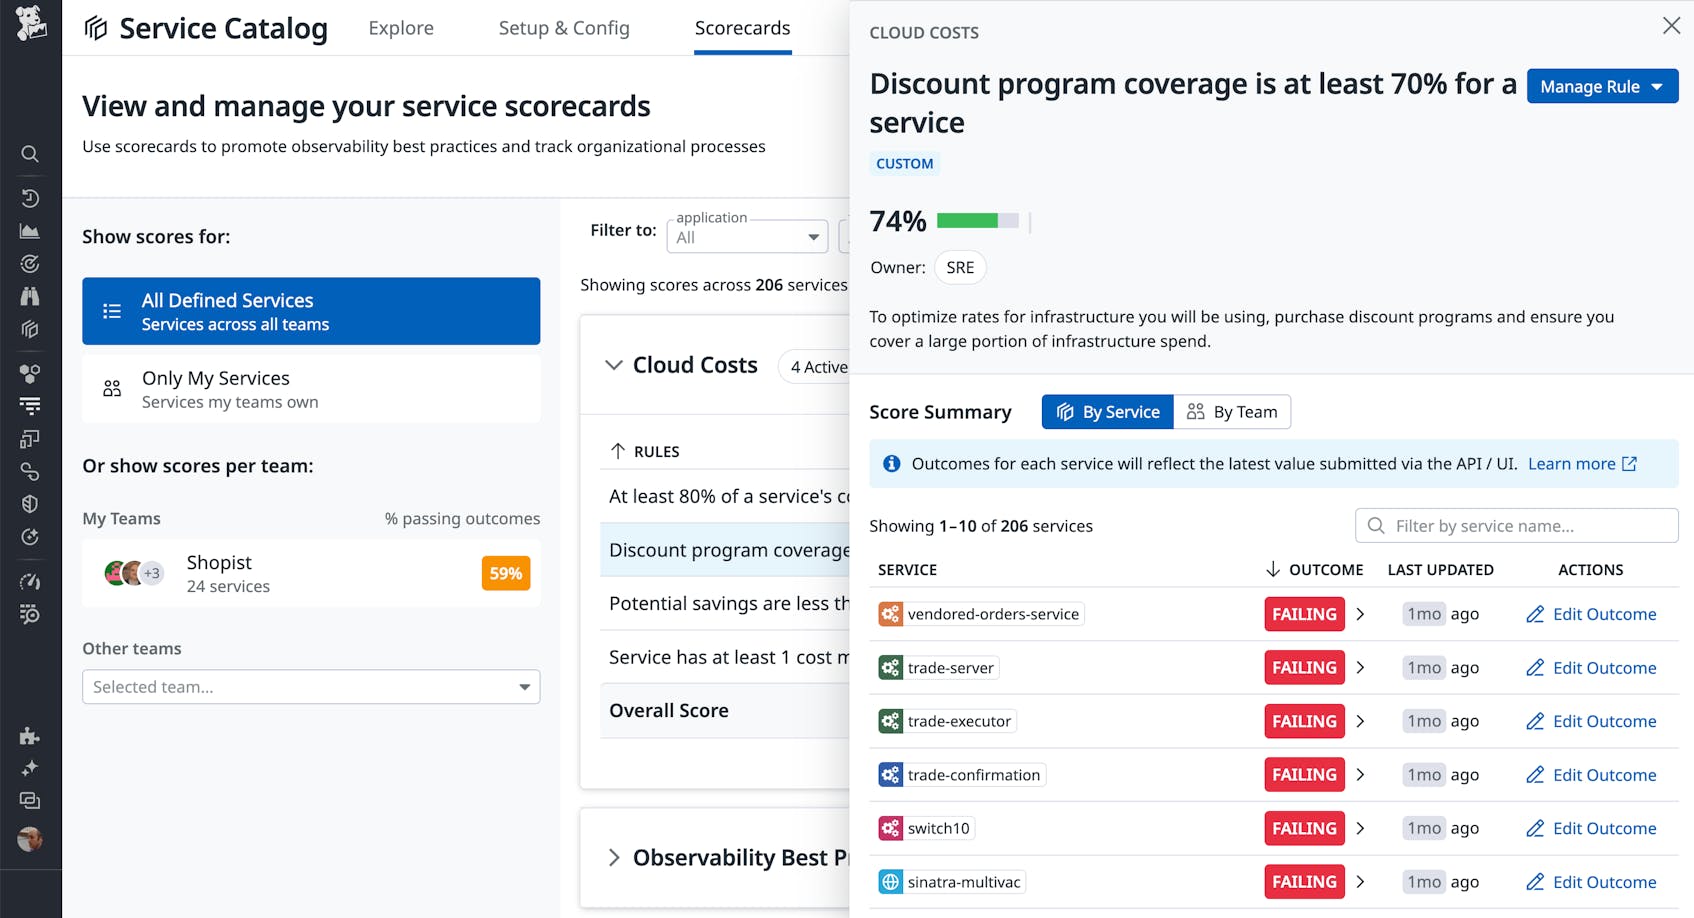Viewport: 1694px width, 918px height.
Task: Open your user avatar at the sidebar bottom
Action: tap(30, 840)
